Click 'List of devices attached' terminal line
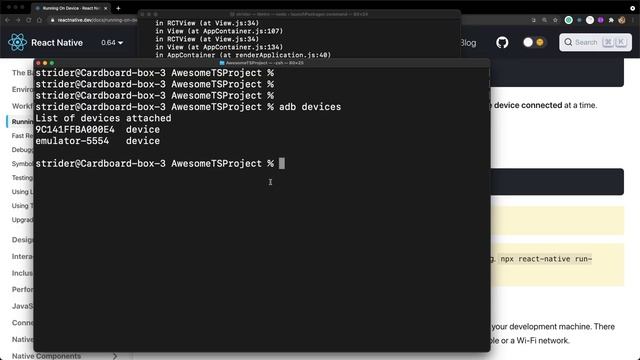The image size is (640, 360). (103, 118)
